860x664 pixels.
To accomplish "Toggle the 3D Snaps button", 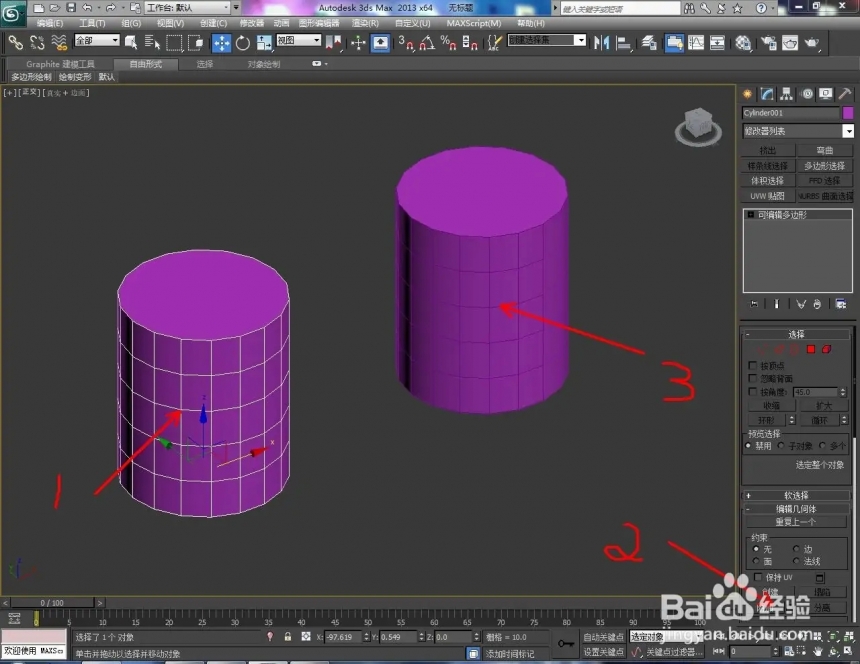I will (406, 42).
